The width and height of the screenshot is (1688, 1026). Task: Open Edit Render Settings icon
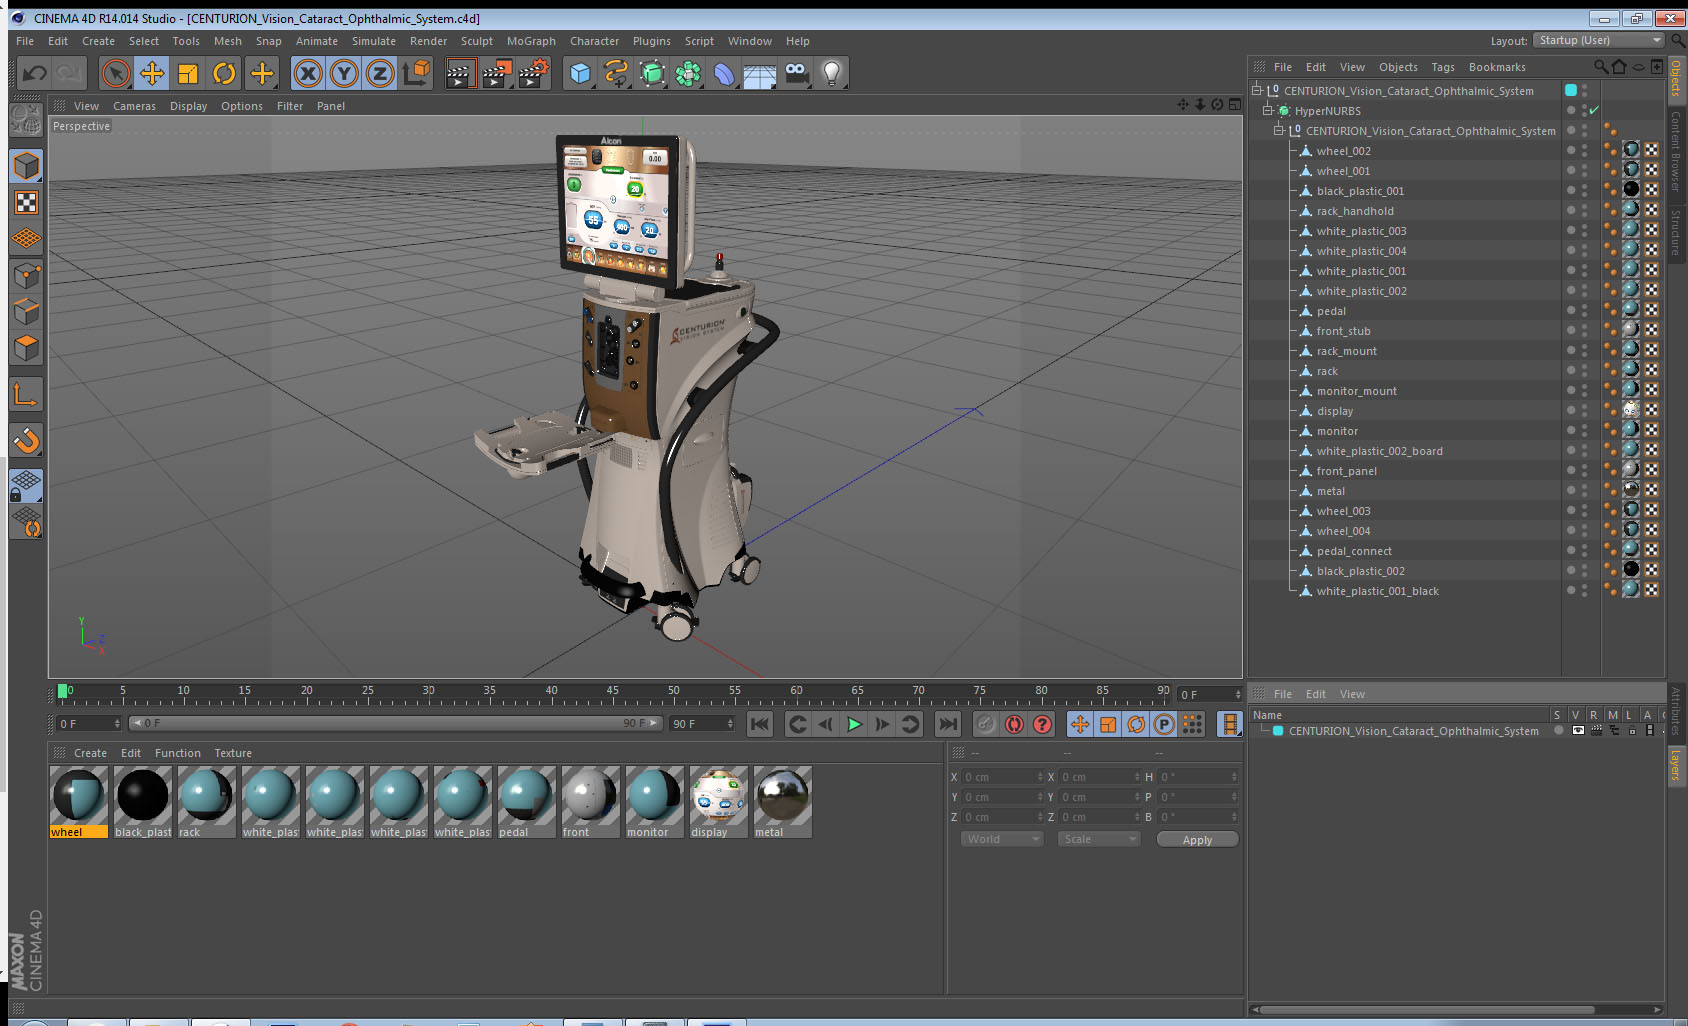[534, 73]
